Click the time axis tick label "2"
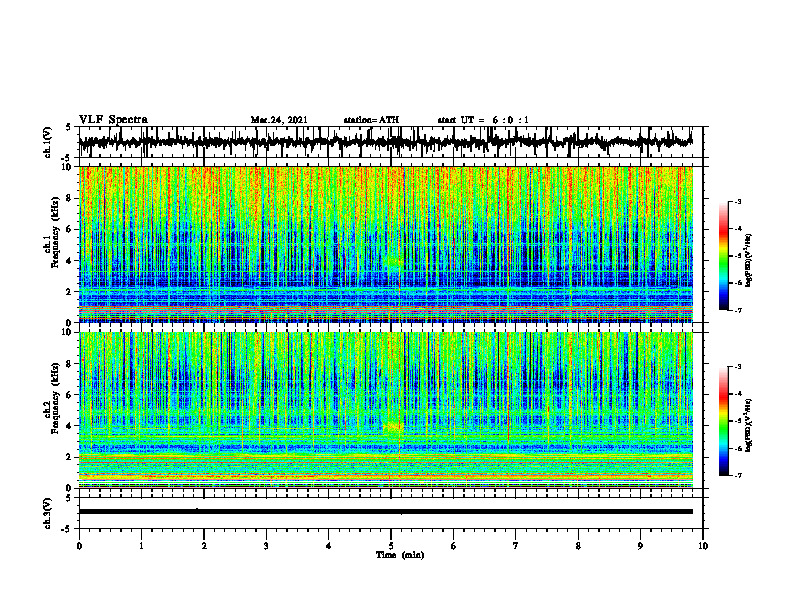The width and height of the screenshot is (792, 612). (204, 546)
